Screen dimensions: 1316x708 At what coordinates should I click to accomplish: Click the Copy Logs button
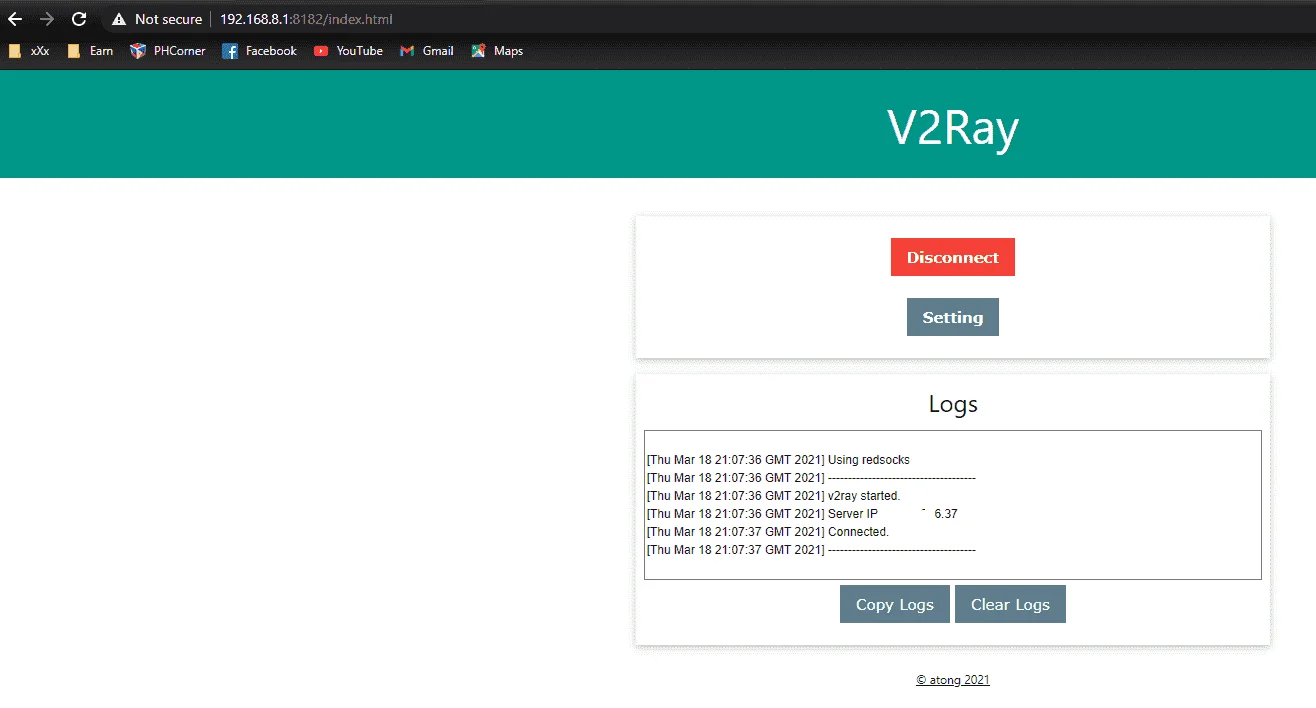coord(895,604)
